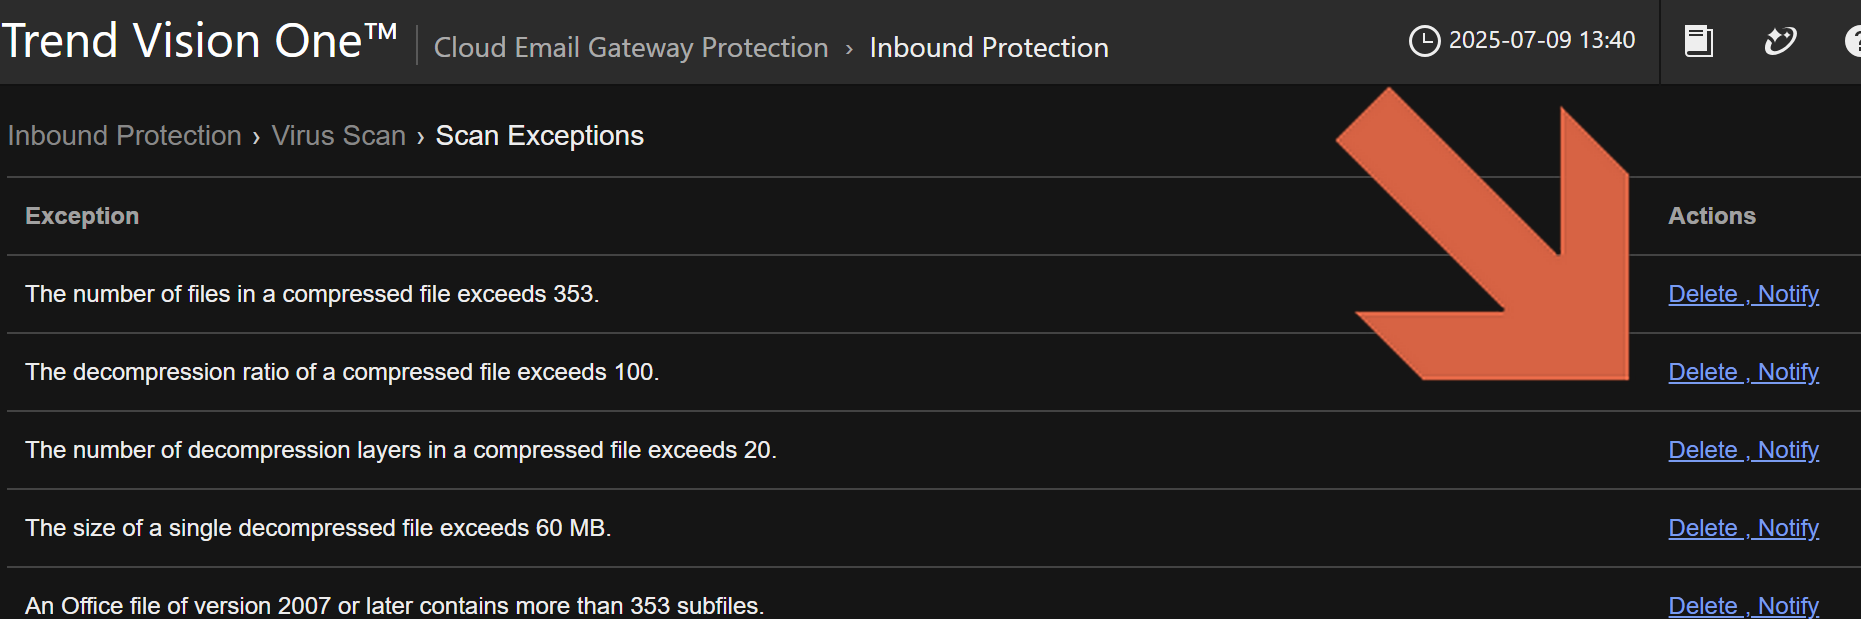Click the 2025-07-09 13:40 timestamp
This screenshot has width=1861, height=619.
[1542, 41]
